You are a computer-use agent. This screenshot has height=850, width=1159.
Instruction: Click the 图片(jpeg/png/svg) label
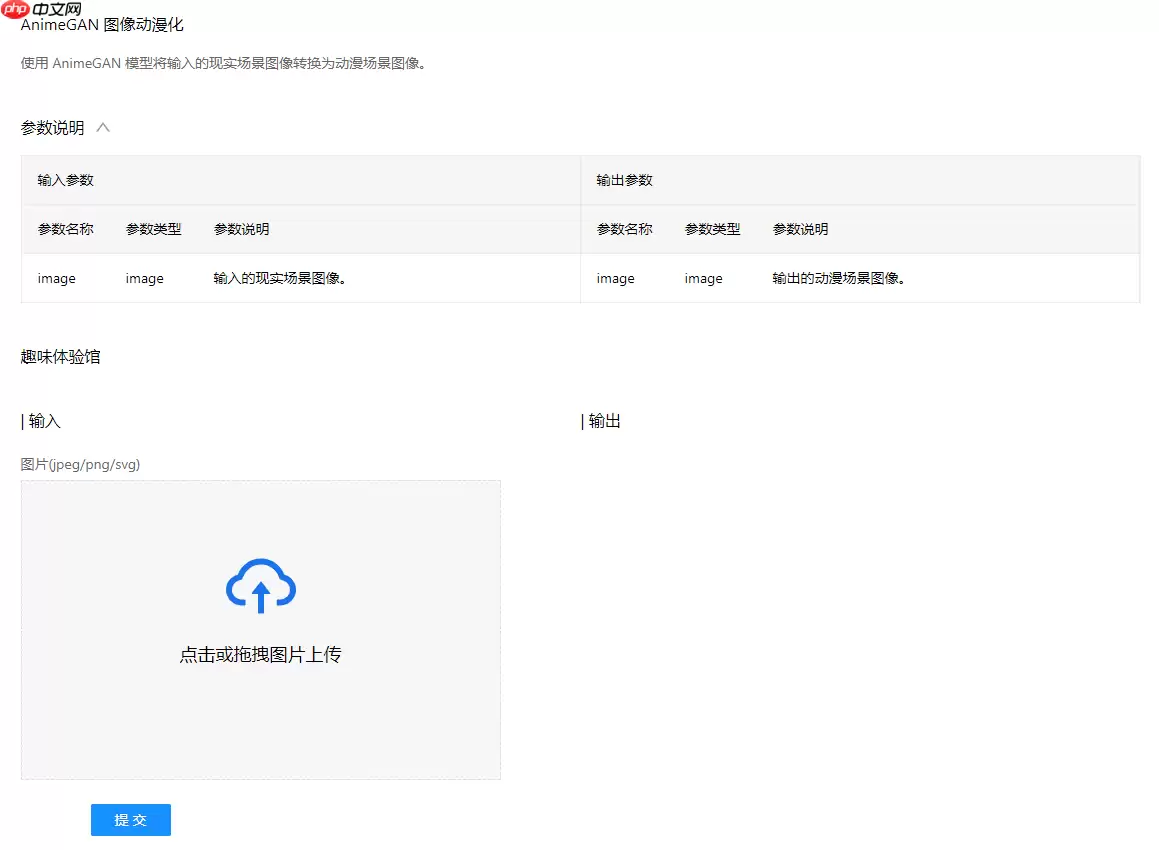pos(80,464)
